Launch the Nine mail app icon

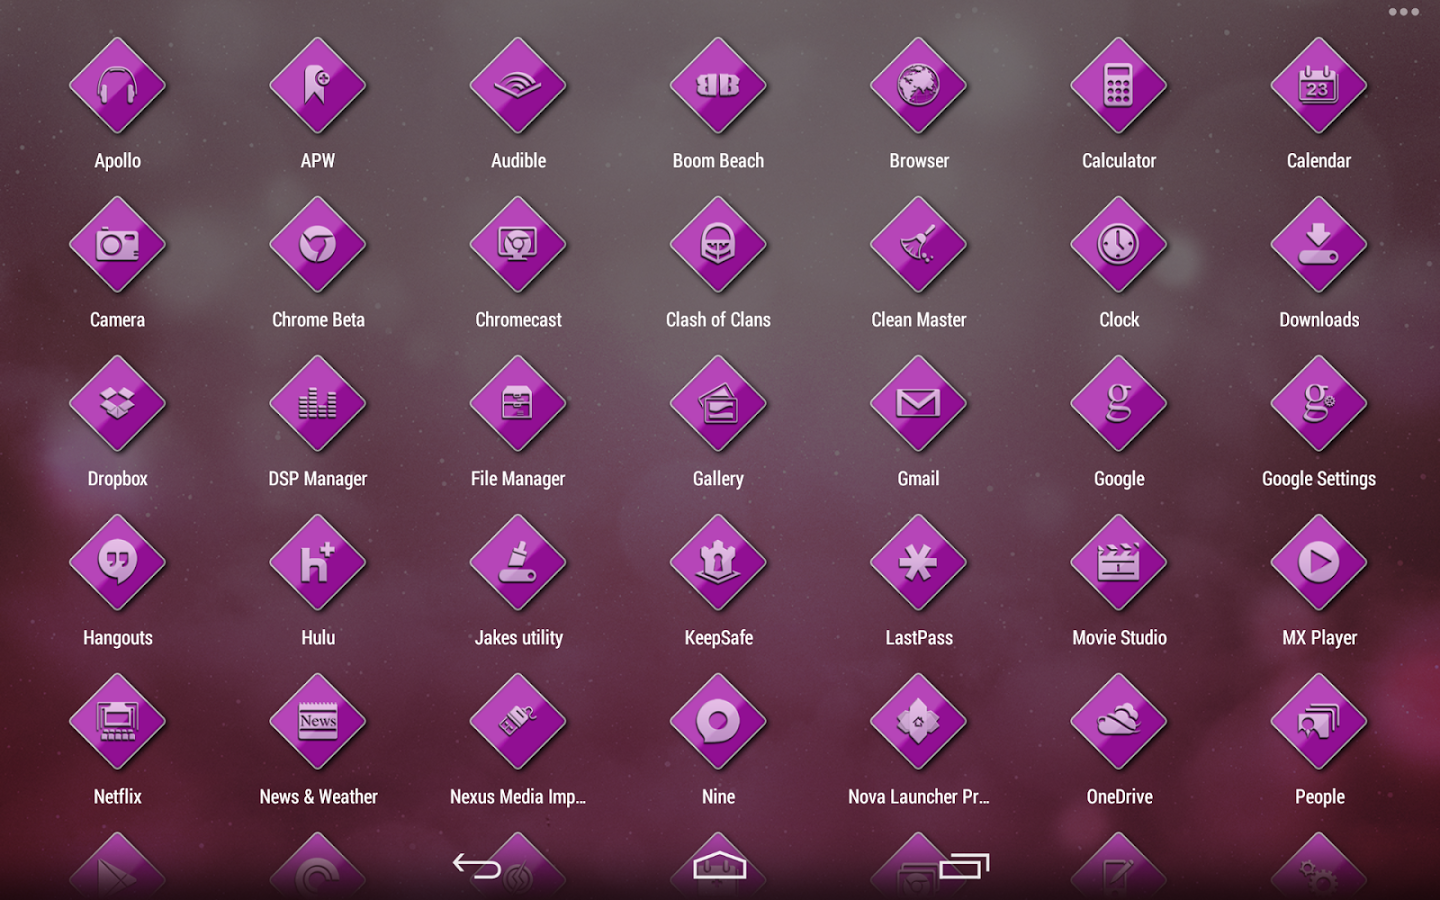(x=718, y=722)
